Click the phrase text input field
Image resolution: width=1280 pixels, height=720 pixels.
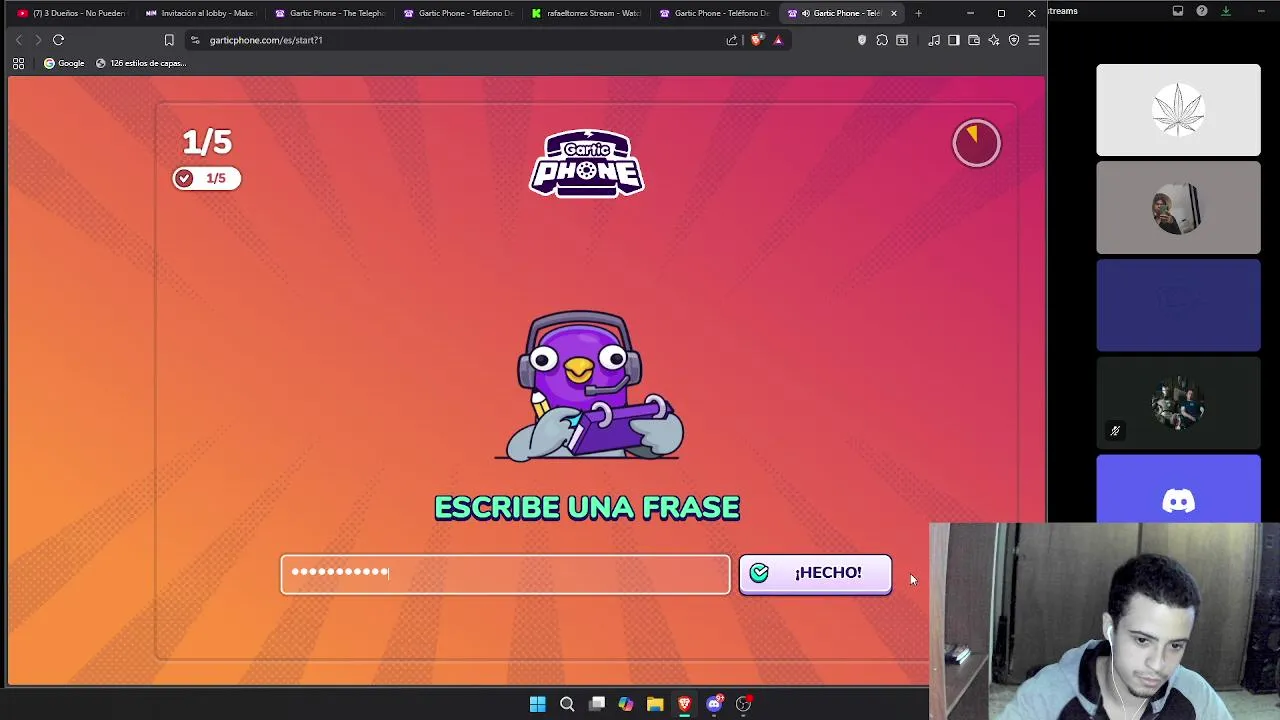505,574
